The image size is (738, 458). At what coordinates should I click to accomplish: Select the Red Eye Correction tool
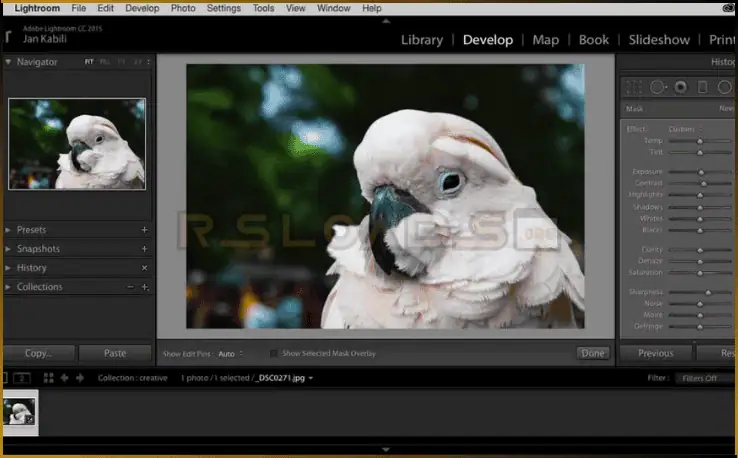click(681, 88)
